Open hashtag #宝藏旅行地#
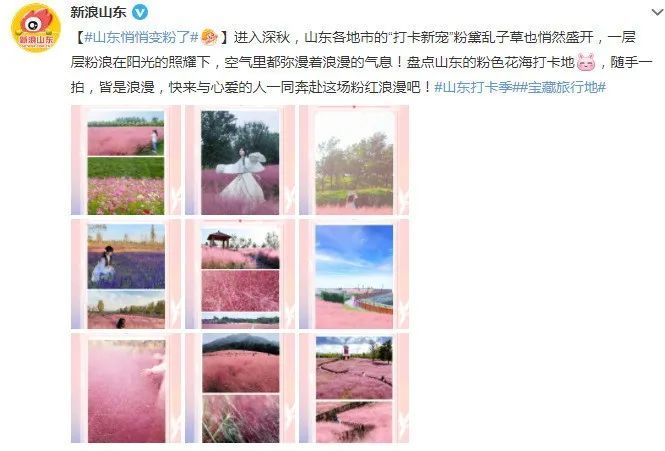Screen dimensions: 665x451 562,87
